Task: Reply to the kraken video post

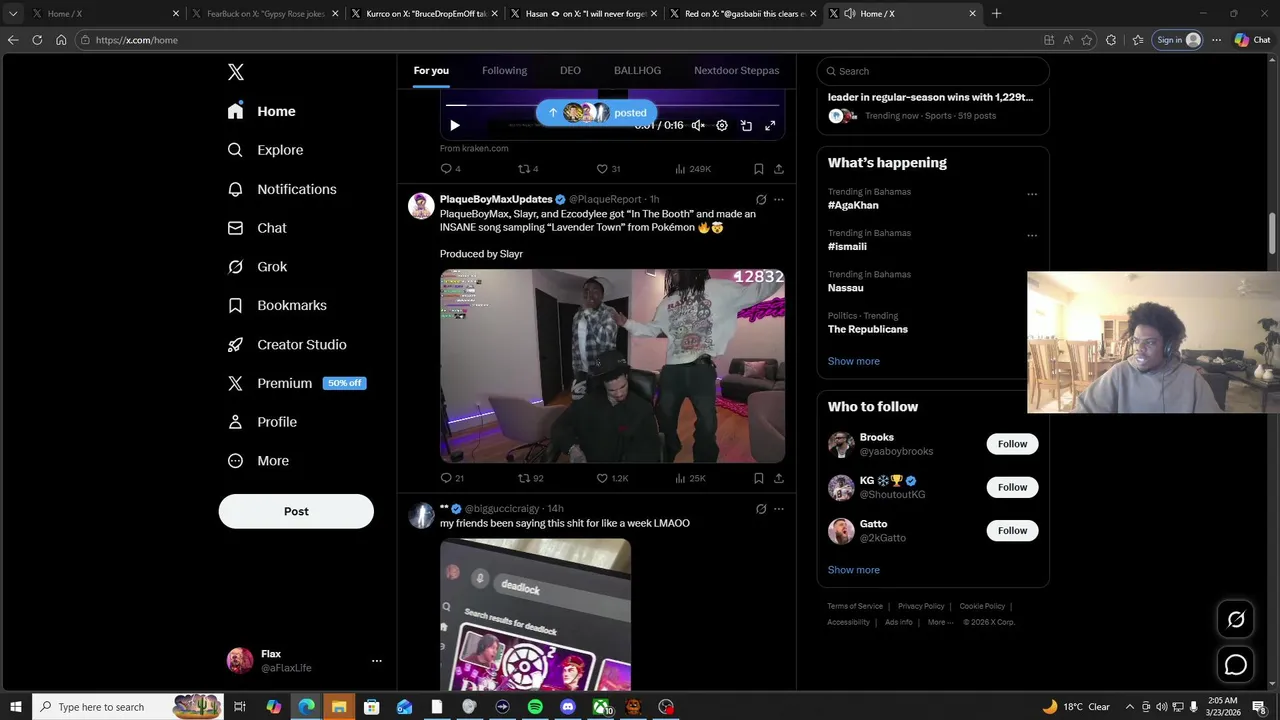Action: pos(450,169)
